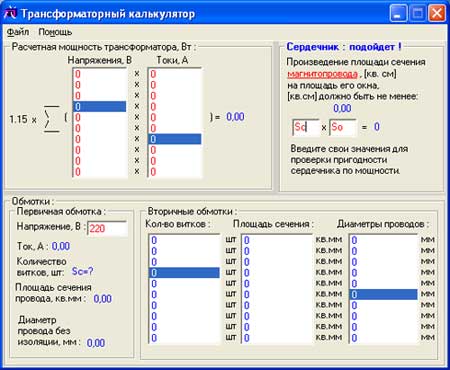The height and width of the screenshot is (370, 450).
Task: Click the So input field
Action: click(343, 127)
